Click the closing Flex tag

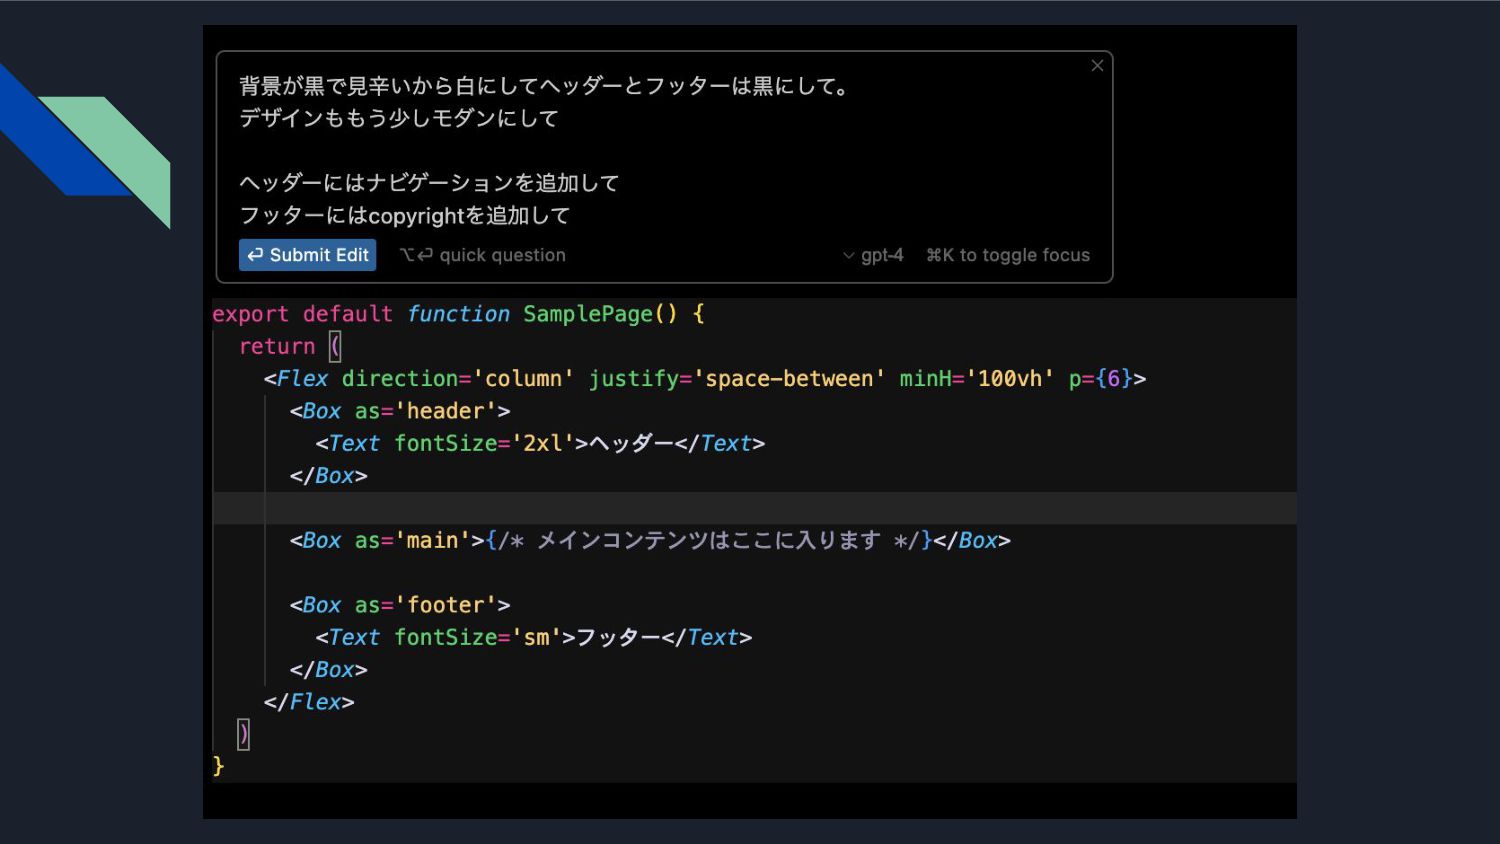(x=309, y=702)
